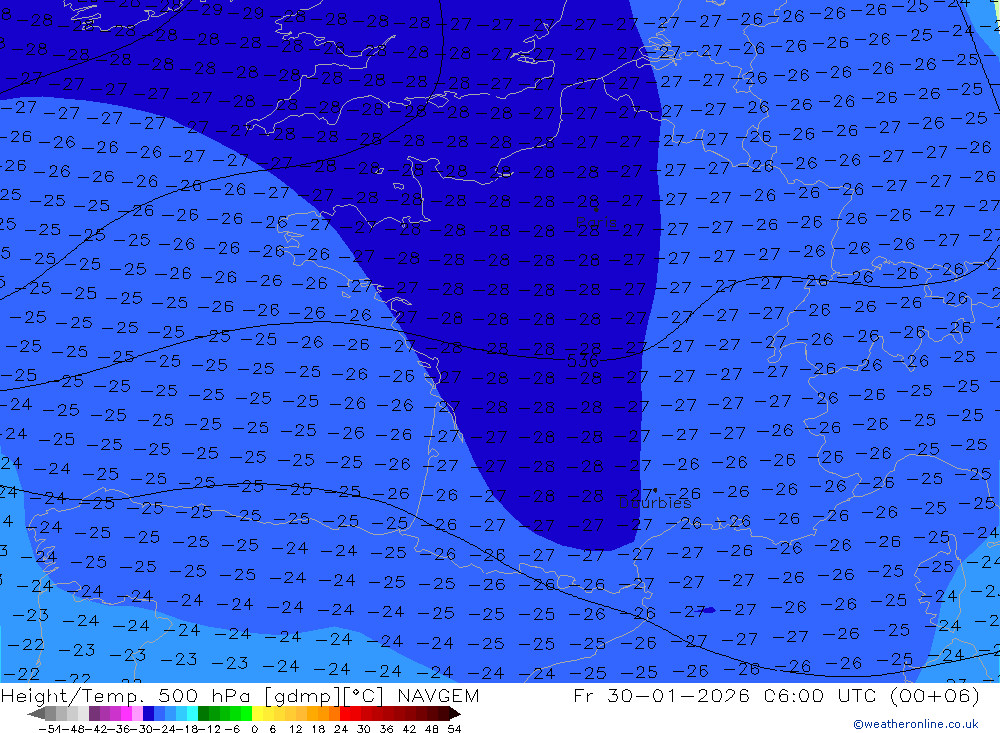This screenshot has height=733, width=1000.
Task: Click the -54 value on the legend scale
Action: point(51,729)
